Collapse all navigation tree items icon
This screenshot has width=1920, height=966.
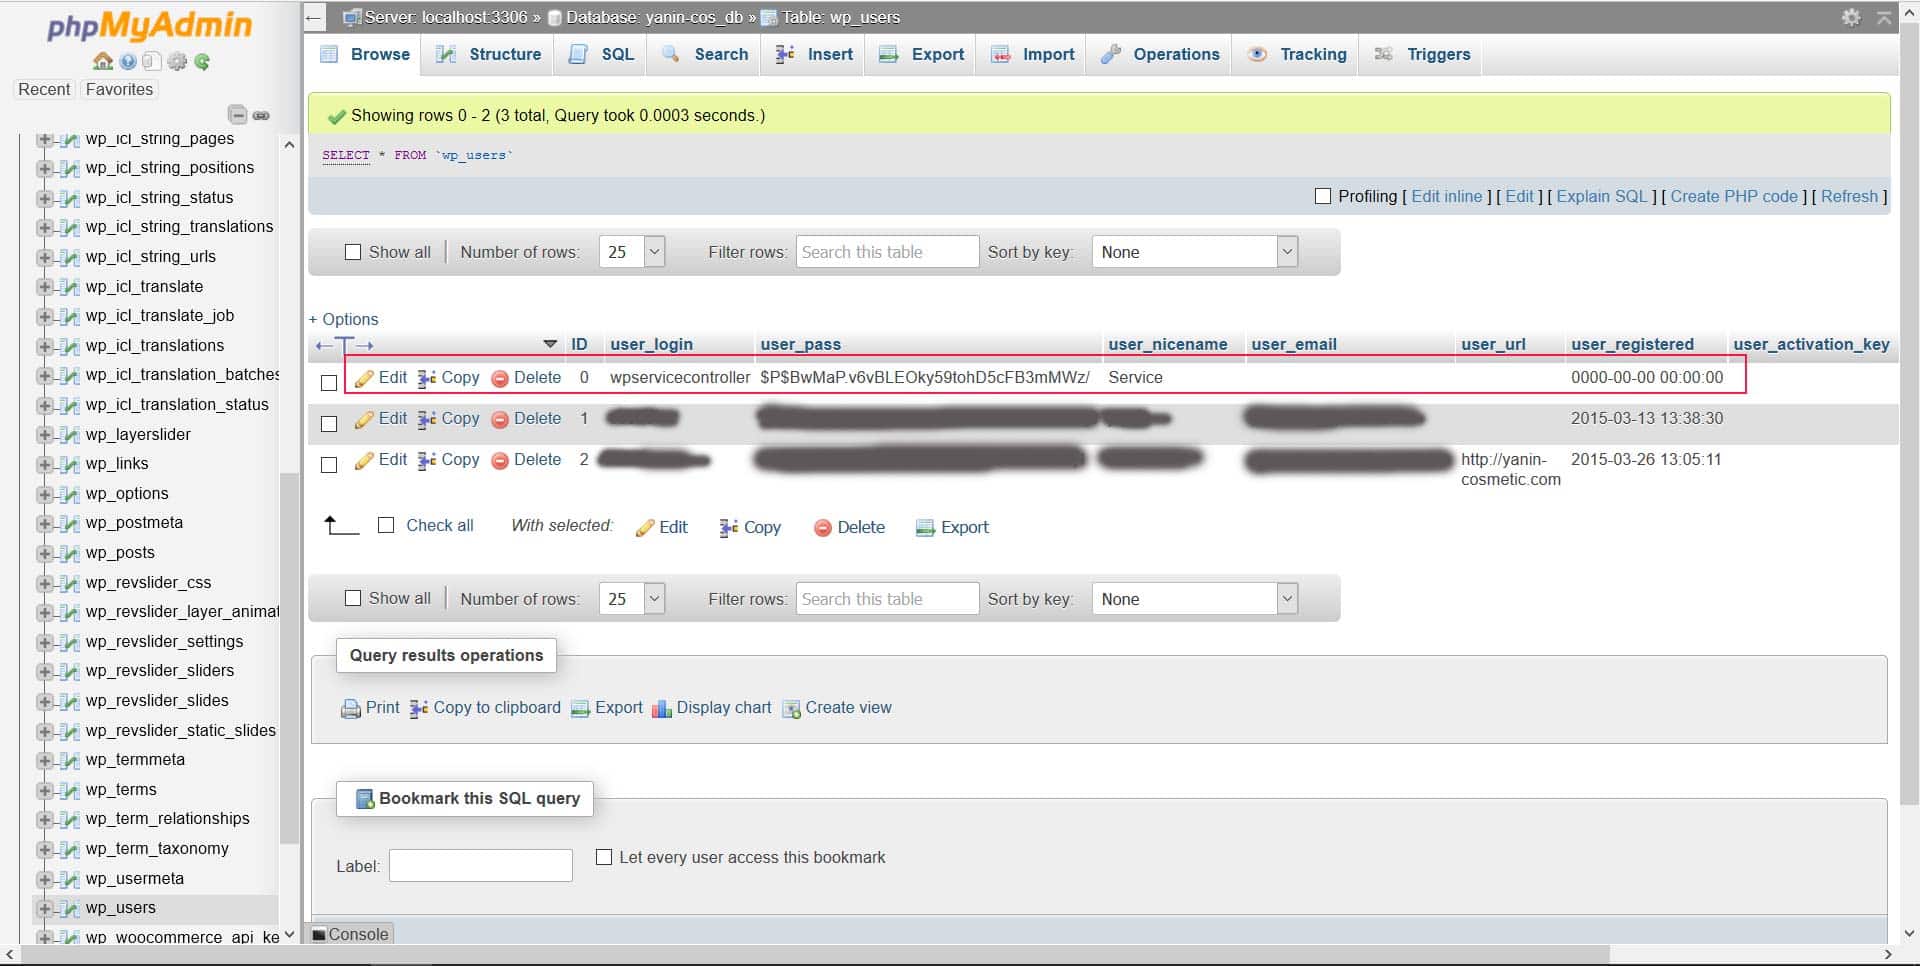(x=237, y=114)
